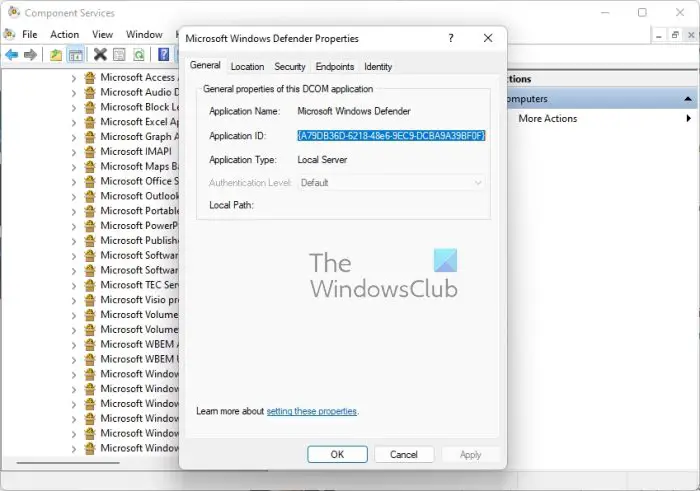
Task: Select the Microsoft Portable tree item
Action: tap(139, 211)
